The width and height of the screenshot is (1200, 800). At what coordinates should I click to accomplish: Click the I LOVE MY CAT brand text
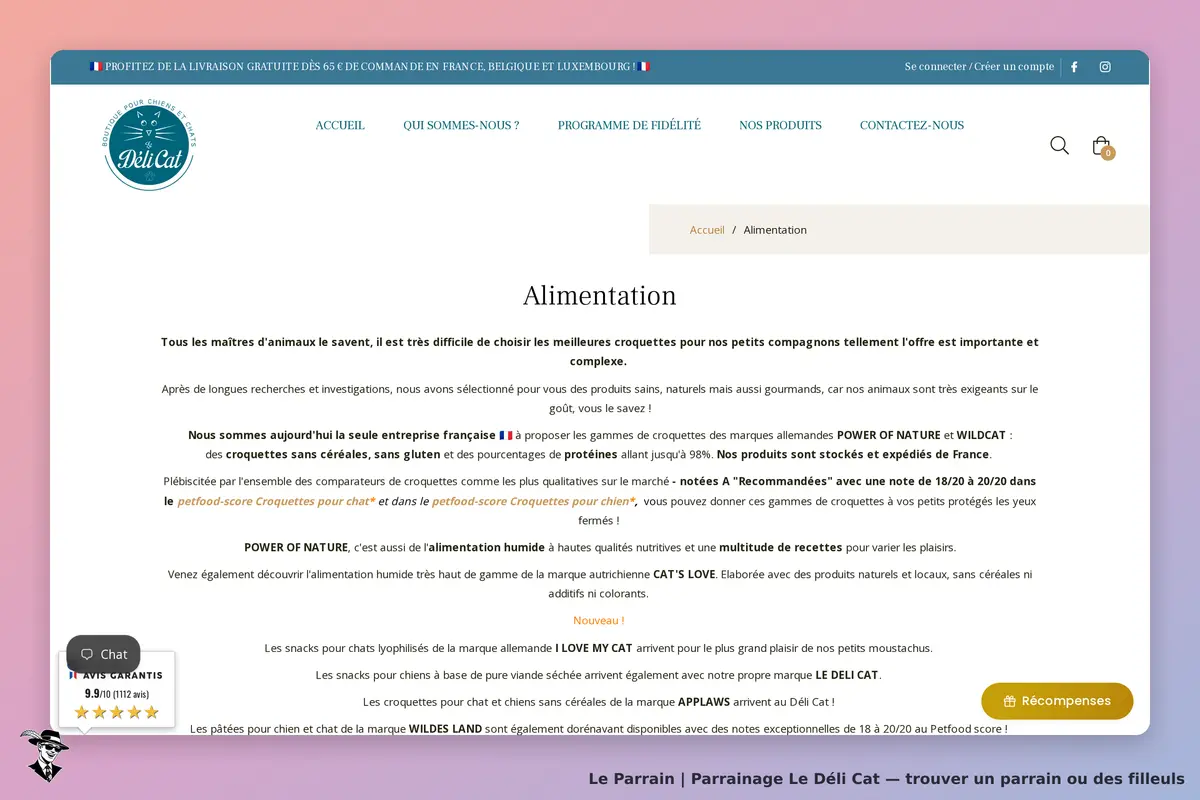click(594, 648)
